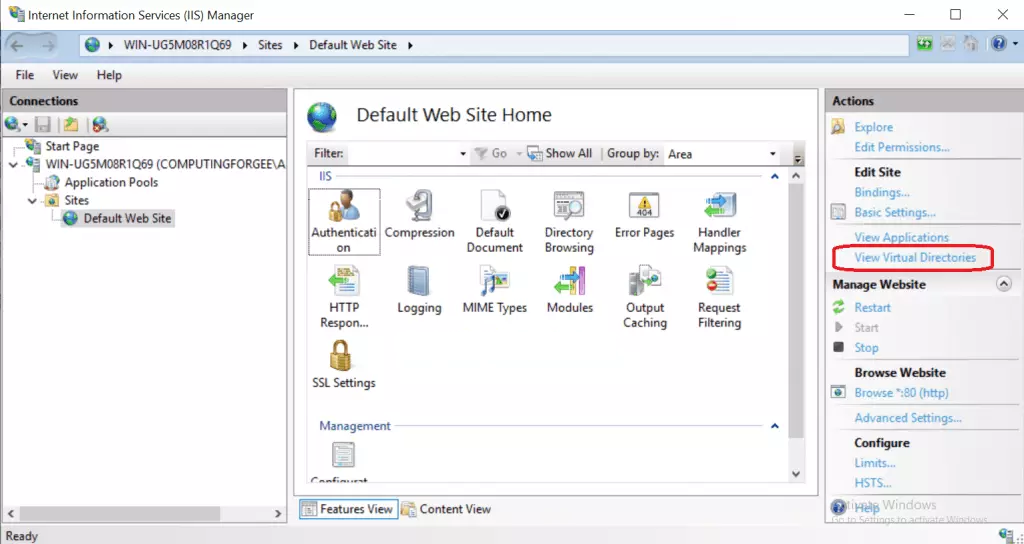
Task: Open Directory Browsing feature
Action: coord(569,221)
